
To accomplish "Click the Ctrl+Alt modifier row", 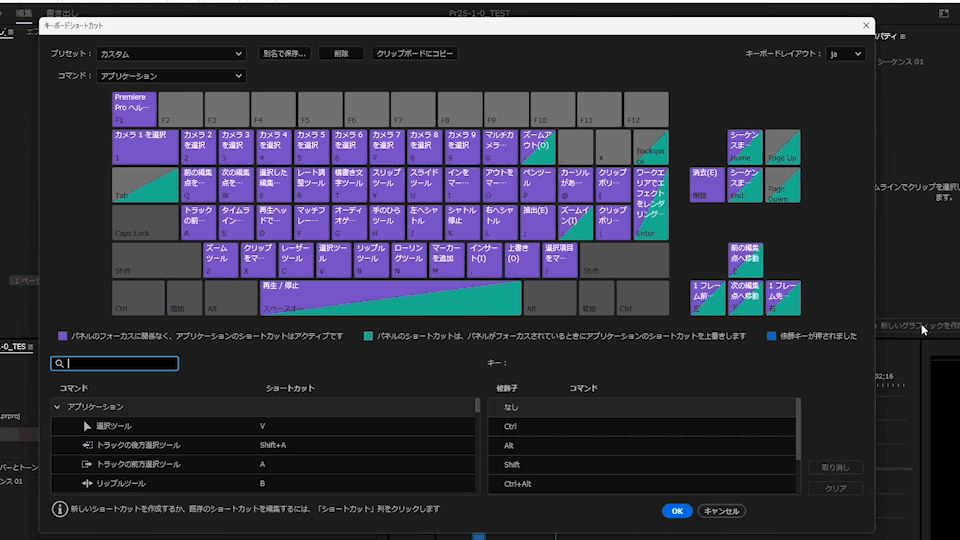I will (642, 484).
